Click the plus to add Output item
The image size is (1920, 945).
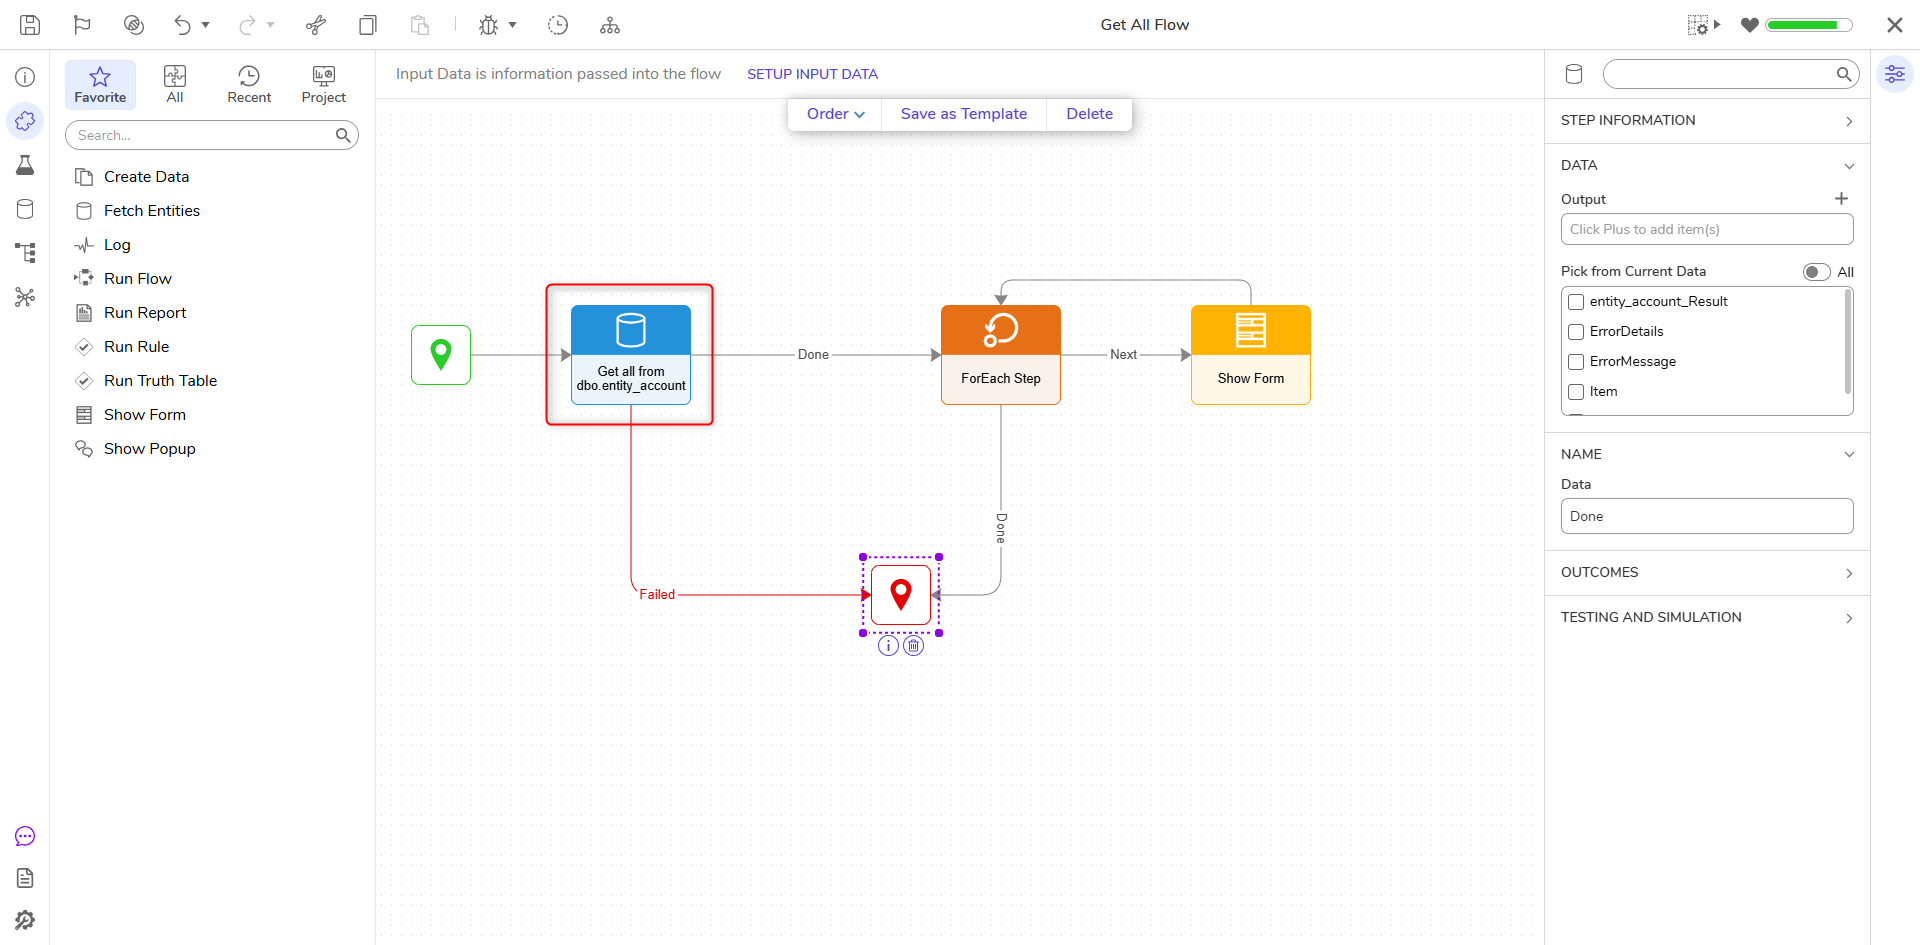tap(1841, 199)
